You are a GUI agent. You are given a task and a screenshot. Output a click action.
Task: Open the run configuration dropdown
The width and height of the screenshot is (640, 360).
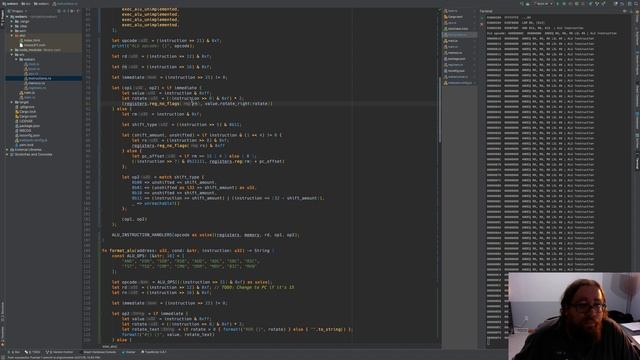click(x=542, y=4)
